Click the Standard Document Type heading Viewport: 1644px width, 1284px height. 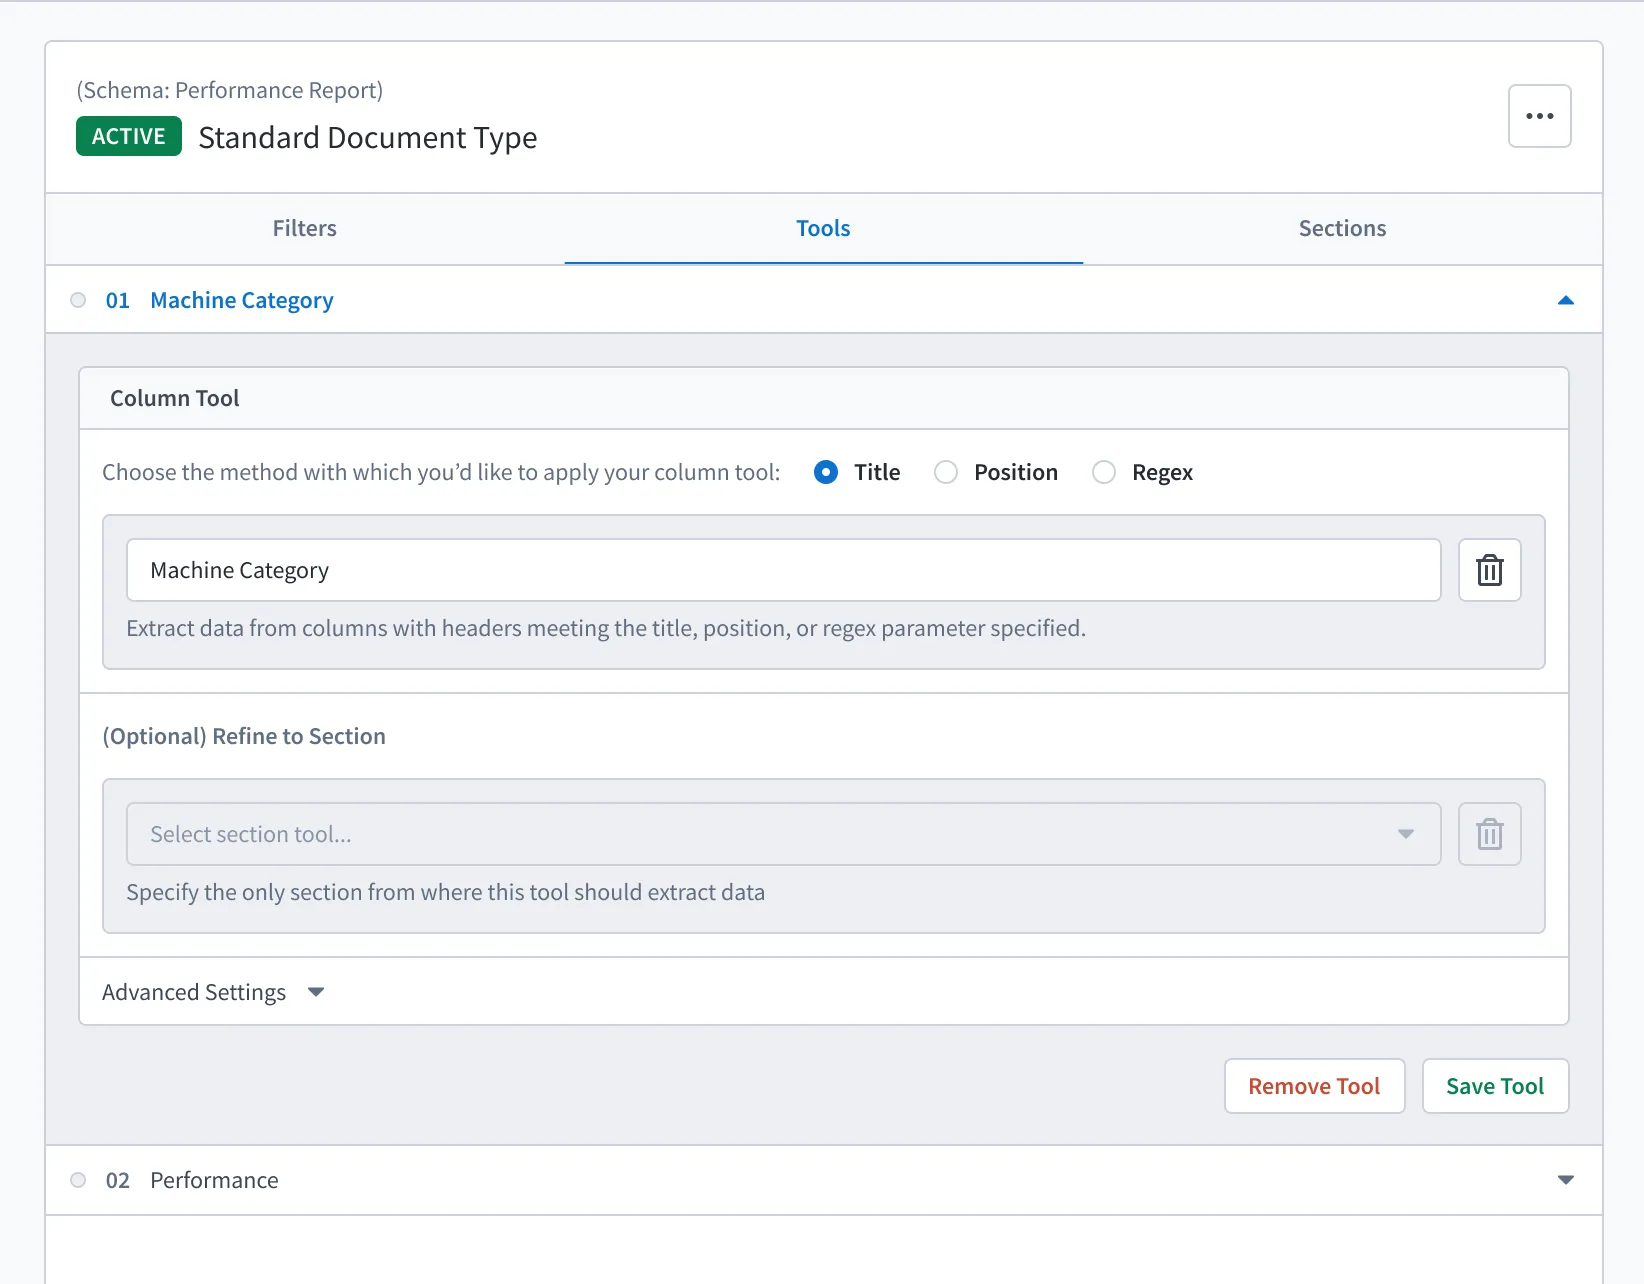pyautogui.click(x=368, y=137)
